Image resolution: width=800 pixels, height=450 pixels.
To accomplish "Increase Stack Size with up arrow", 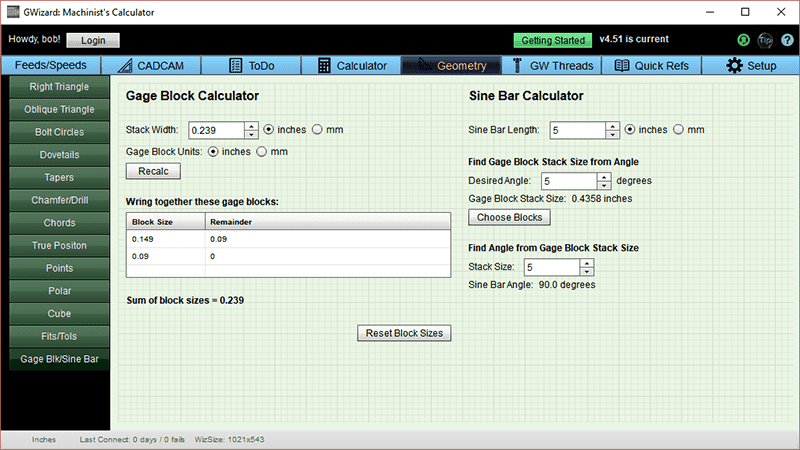I will pyautogui.click(x=587, y=263).
